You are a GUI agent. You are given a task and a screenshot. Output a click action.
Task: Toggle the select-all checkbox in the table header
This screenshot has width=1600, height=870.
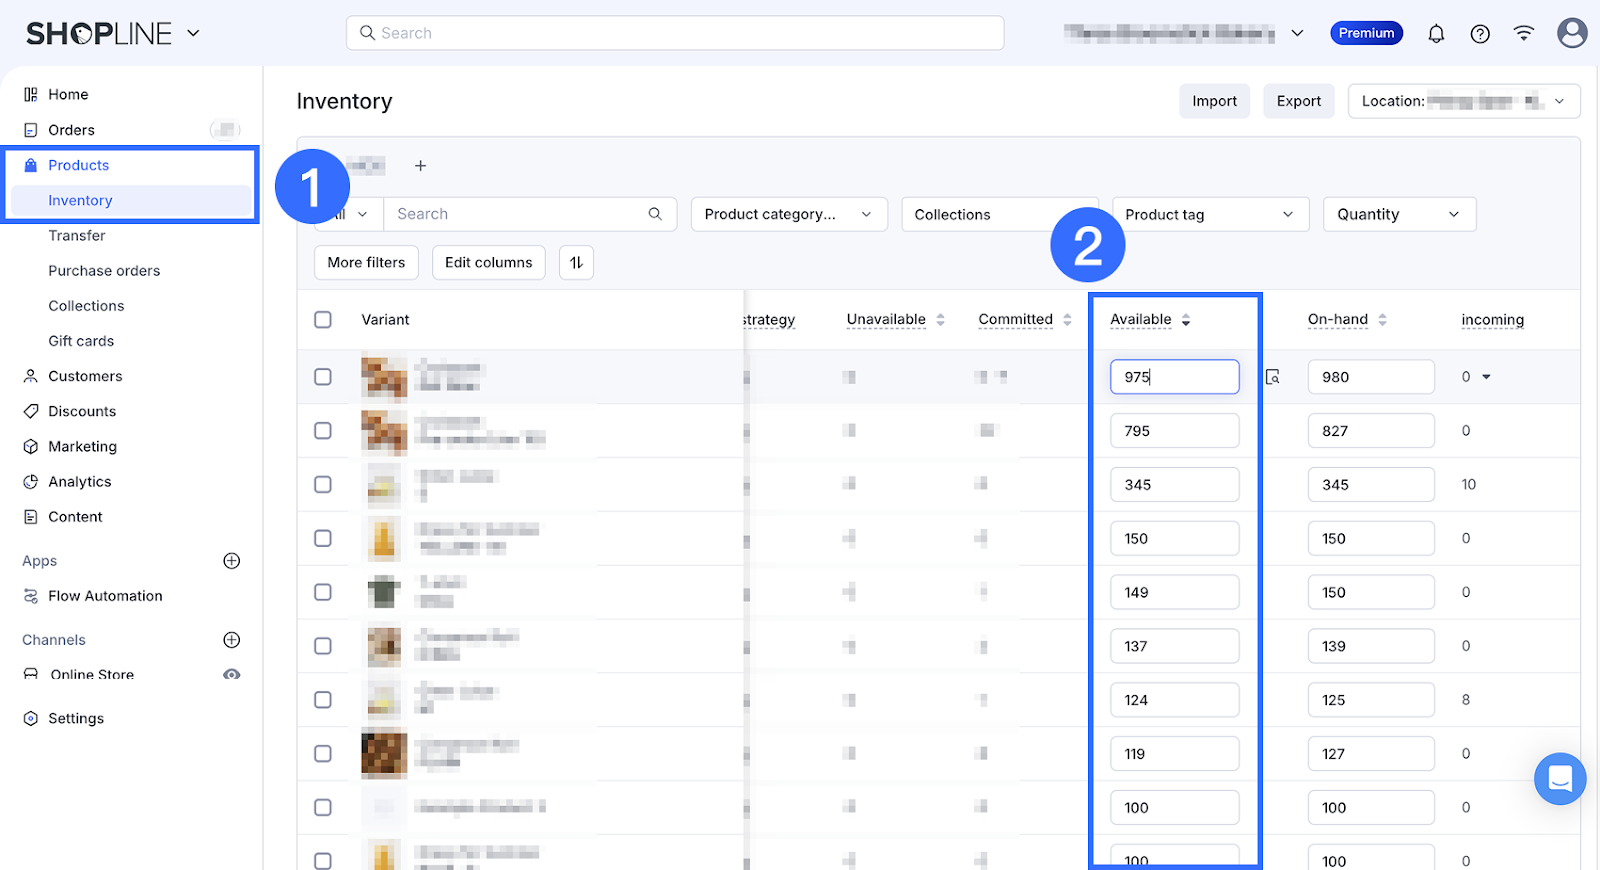[323, 320]
